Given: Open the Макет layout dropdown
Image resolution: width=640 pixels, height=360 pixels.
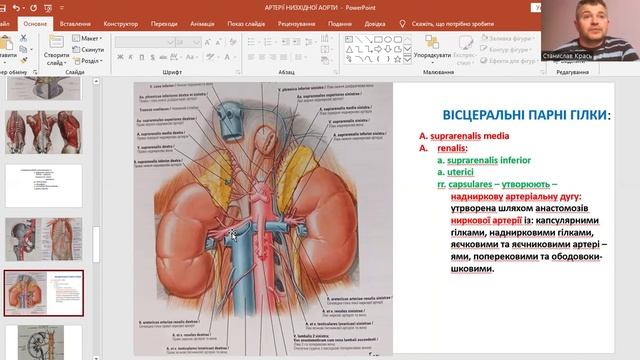Looking at the screenshot, I should coord(87,38).
